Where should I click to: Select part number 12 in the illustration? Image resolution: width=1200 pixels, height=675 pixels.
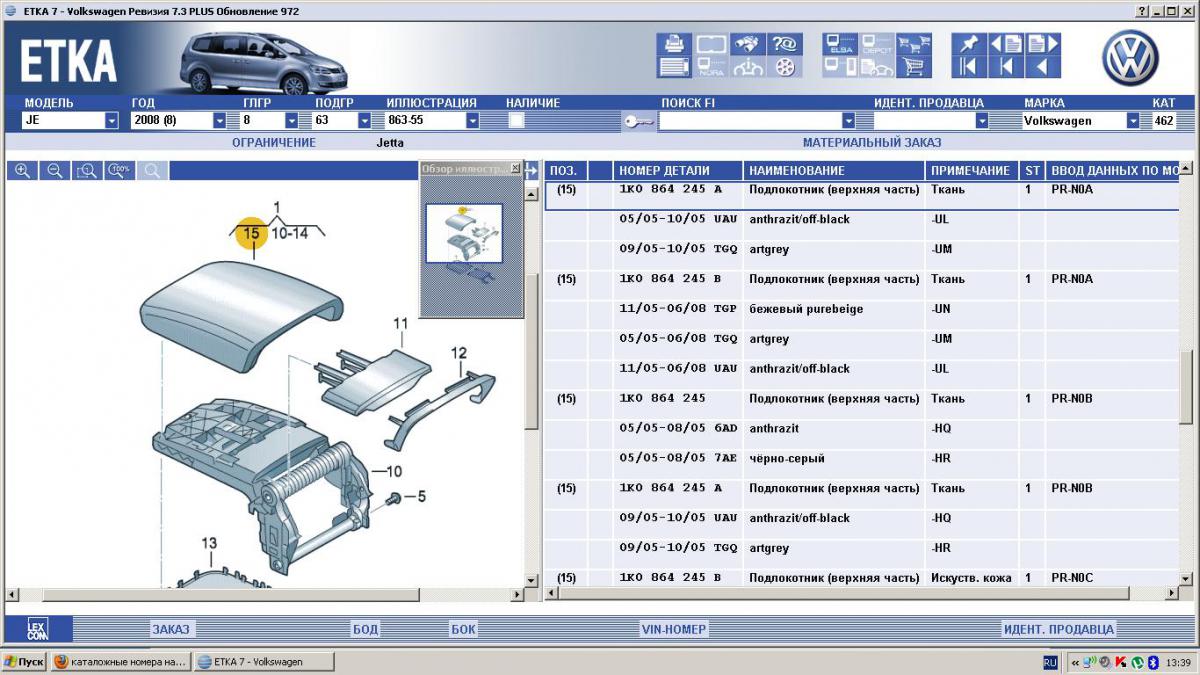458,352
